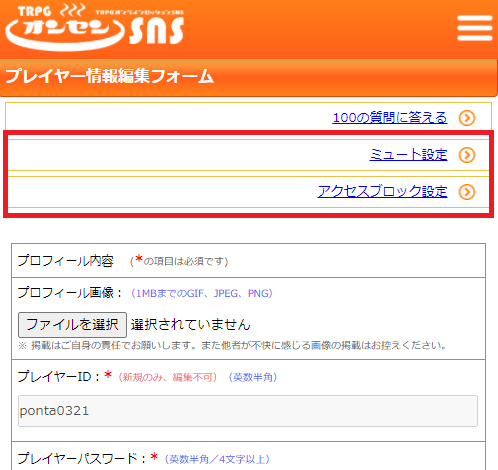This screenshot has height=470, width=498.
Task: Click the image posting responsibility notice text
Action: [233, 345]
